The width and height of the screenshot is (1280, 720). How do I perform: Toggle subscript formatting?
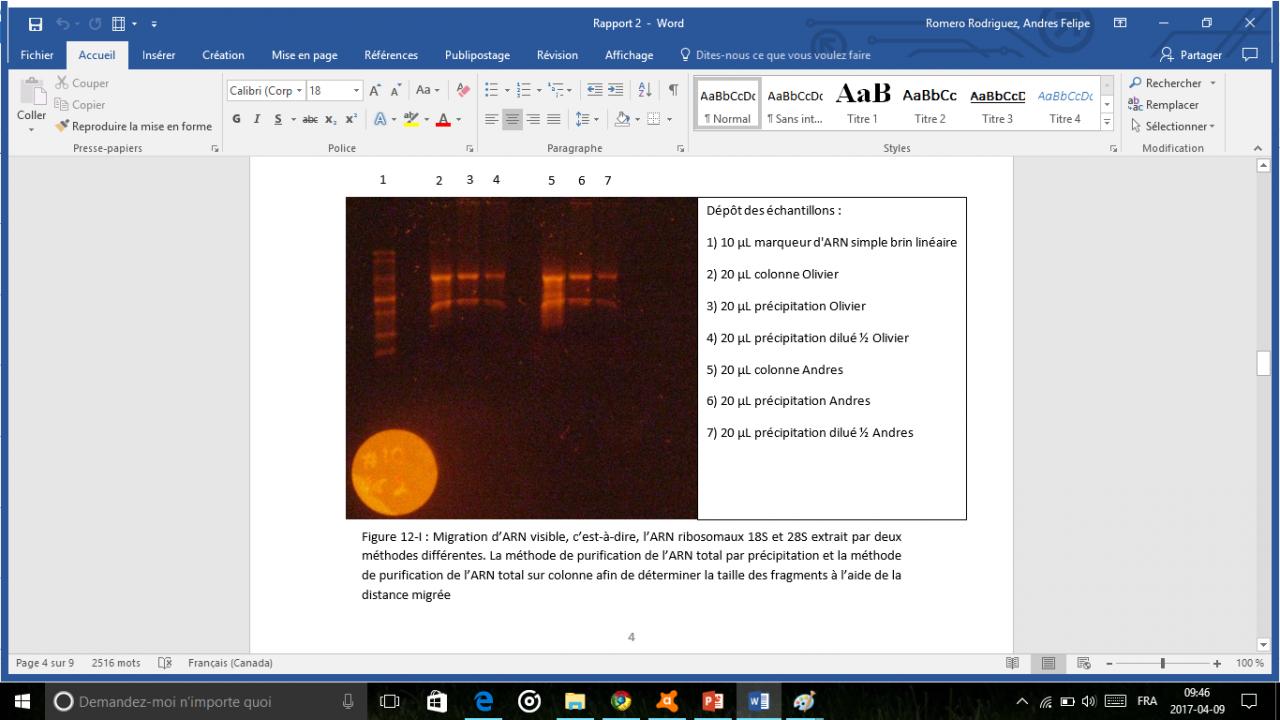click(331, 119)
